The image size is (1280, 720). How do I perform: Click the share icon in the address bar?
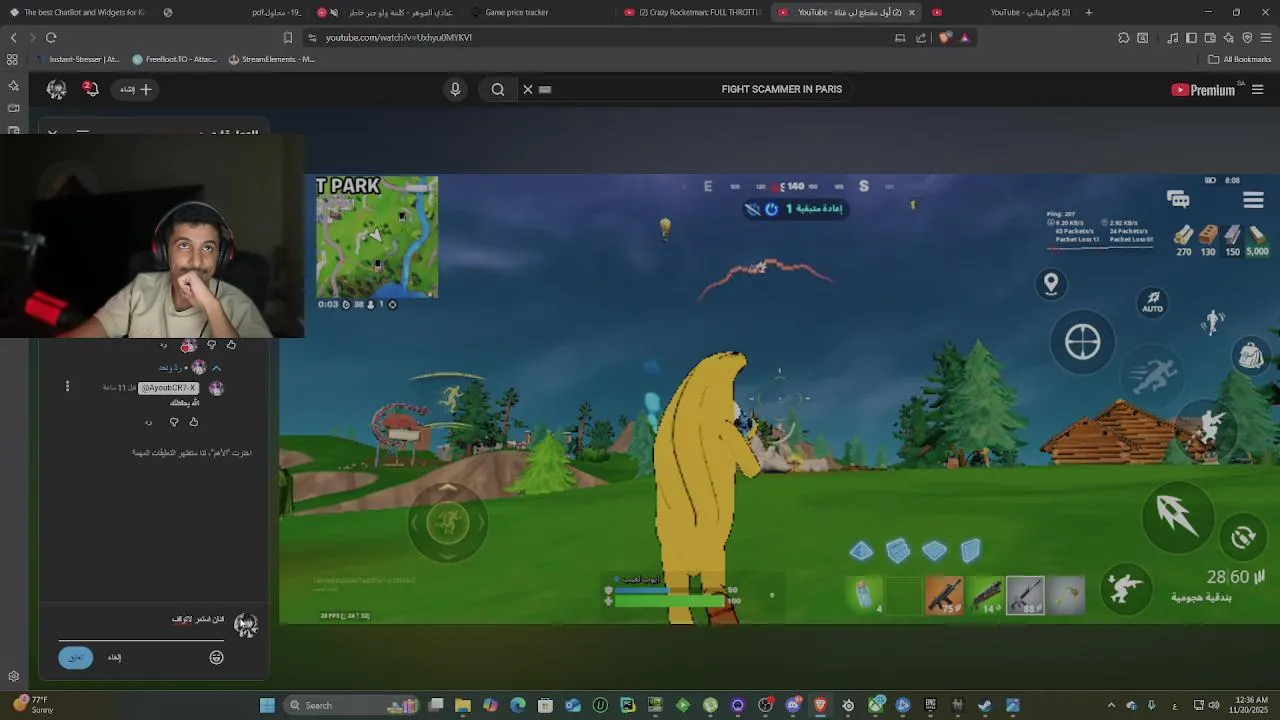click(921, 37)
